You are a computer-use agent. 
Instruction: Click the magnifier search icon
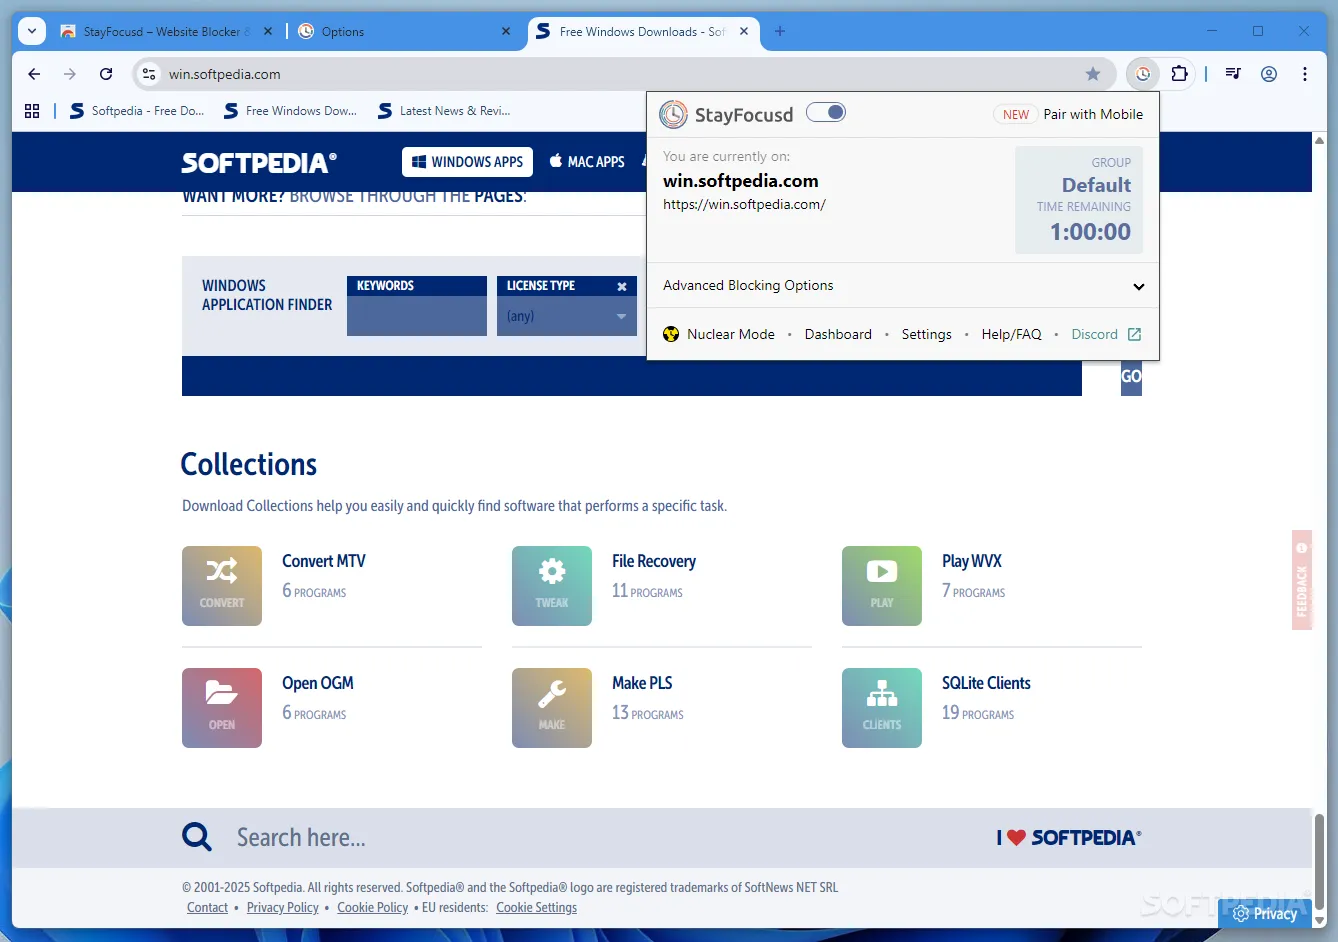point(197,837)
